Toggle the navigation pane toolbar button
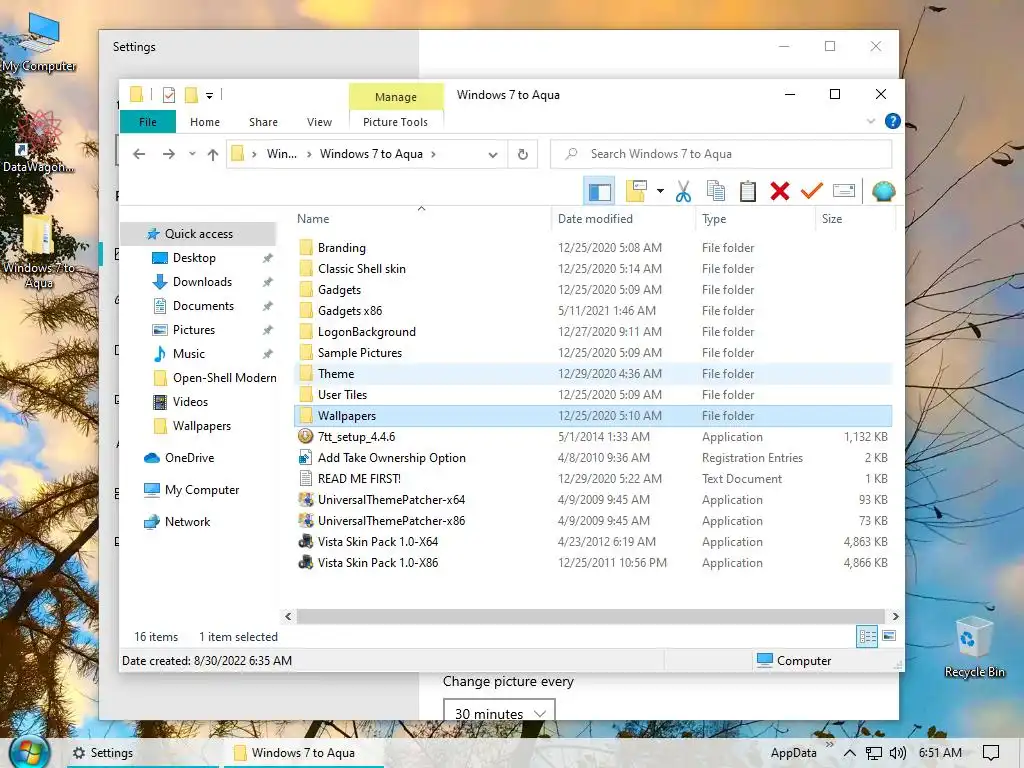 pos(599,191)
